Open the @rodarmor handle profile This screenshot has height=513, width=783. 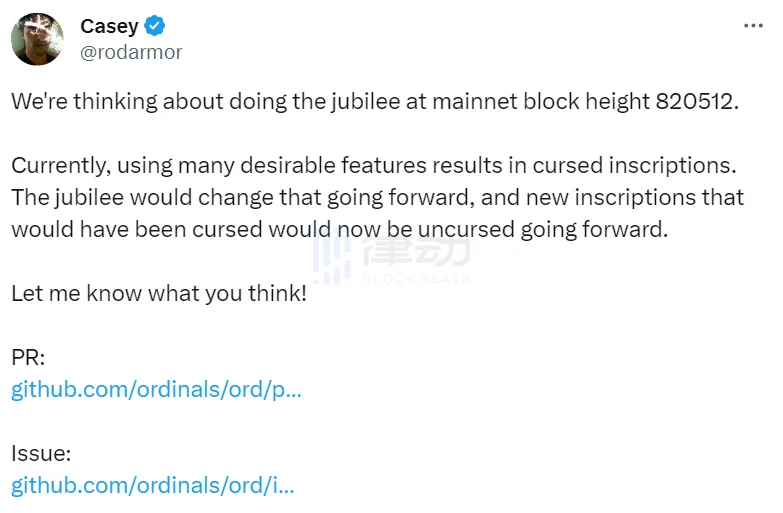pyautogui.click(x=131, y=52)
